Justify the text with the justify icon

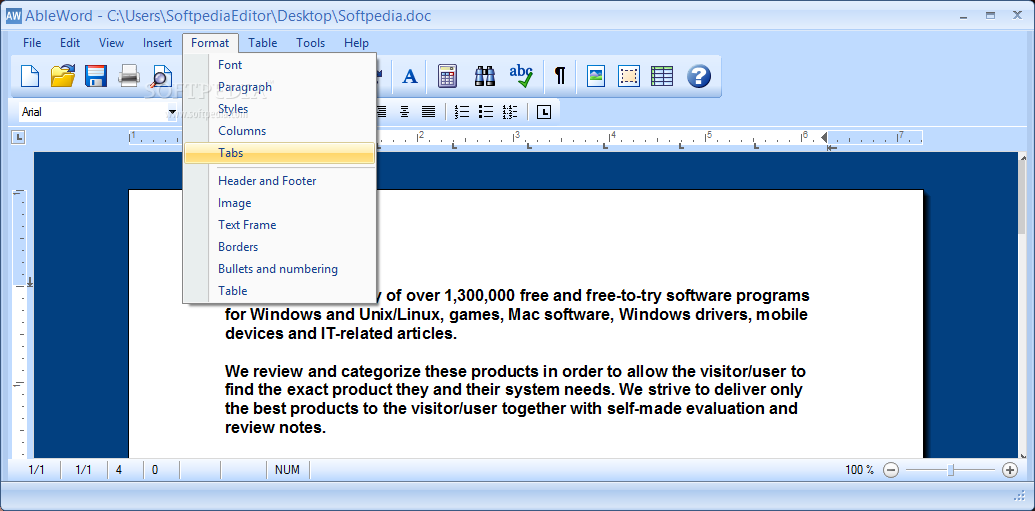(428, 112)
